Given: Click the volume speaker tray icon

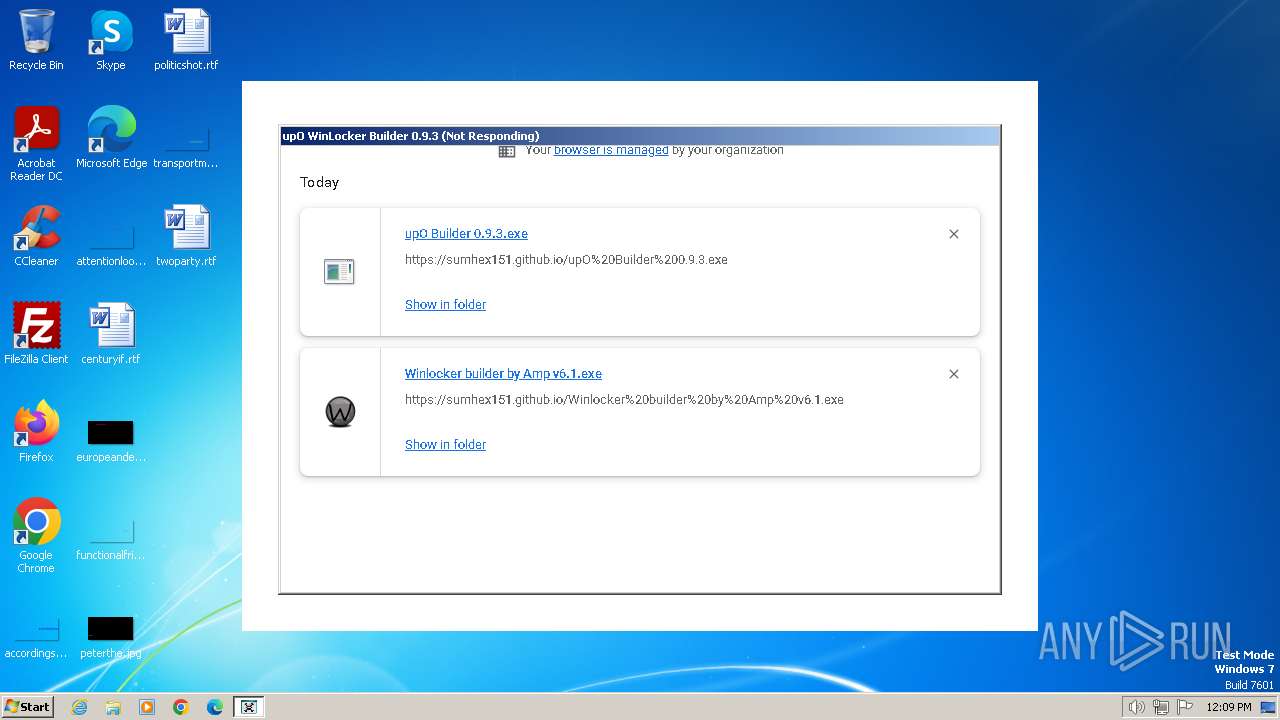Looking at the screenshot, I should pyautogui.click(x=1136, y=707).
